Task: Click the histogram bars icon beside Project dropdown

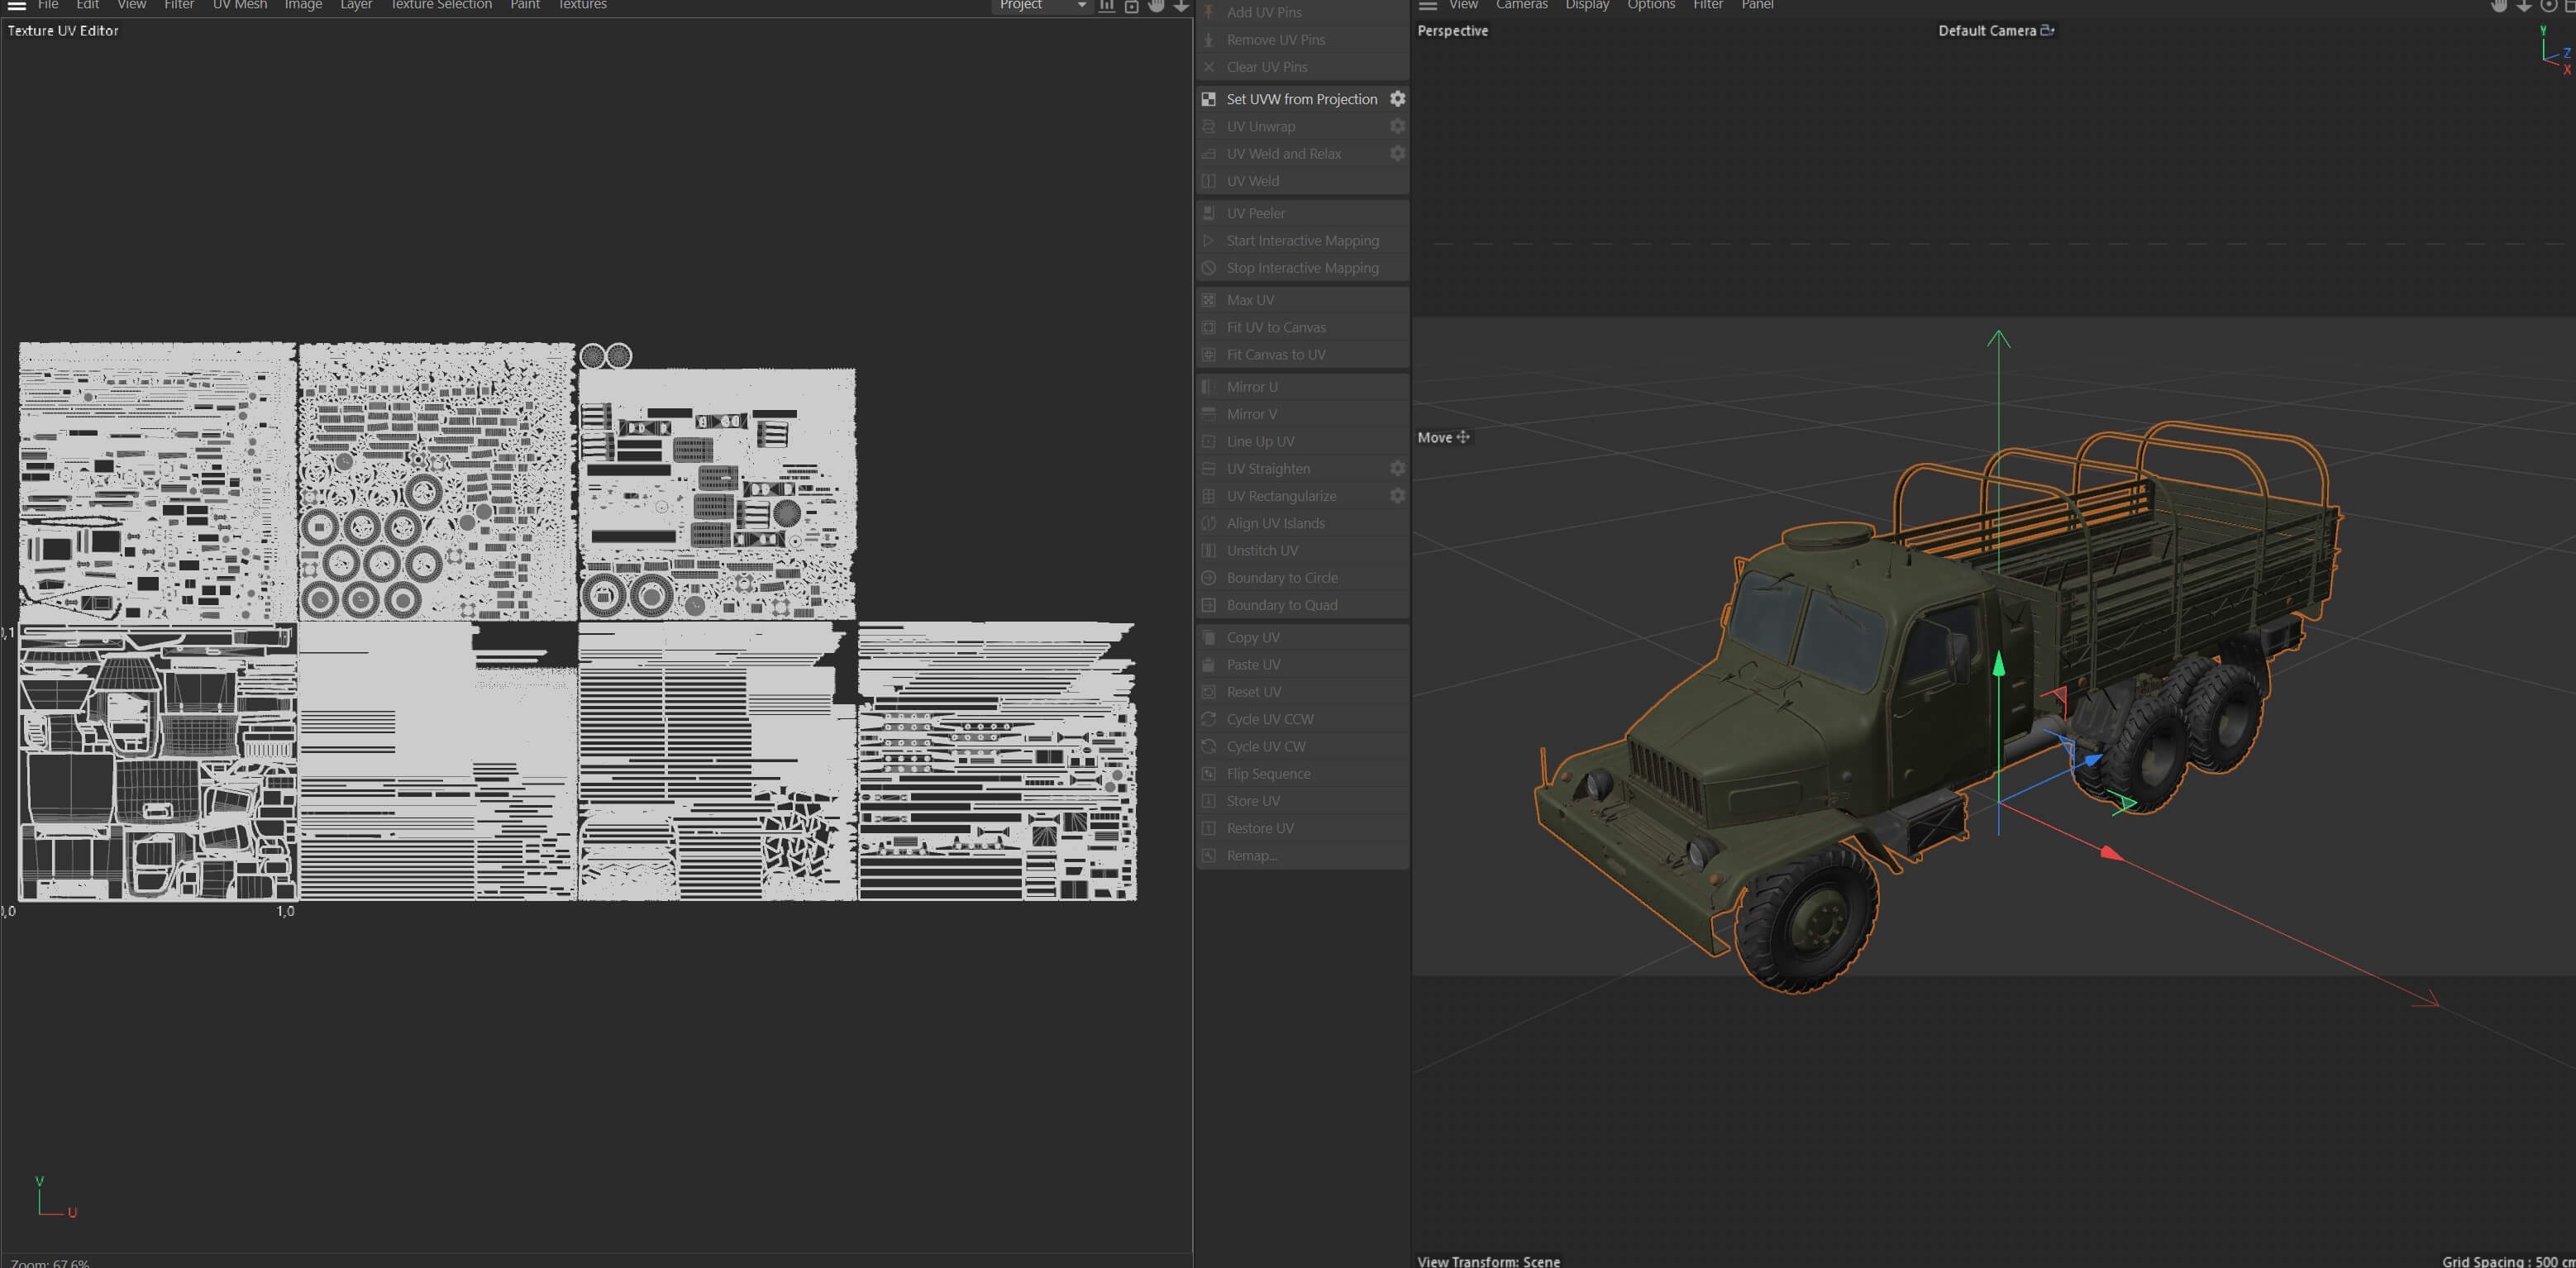Action: [1106, 5]
